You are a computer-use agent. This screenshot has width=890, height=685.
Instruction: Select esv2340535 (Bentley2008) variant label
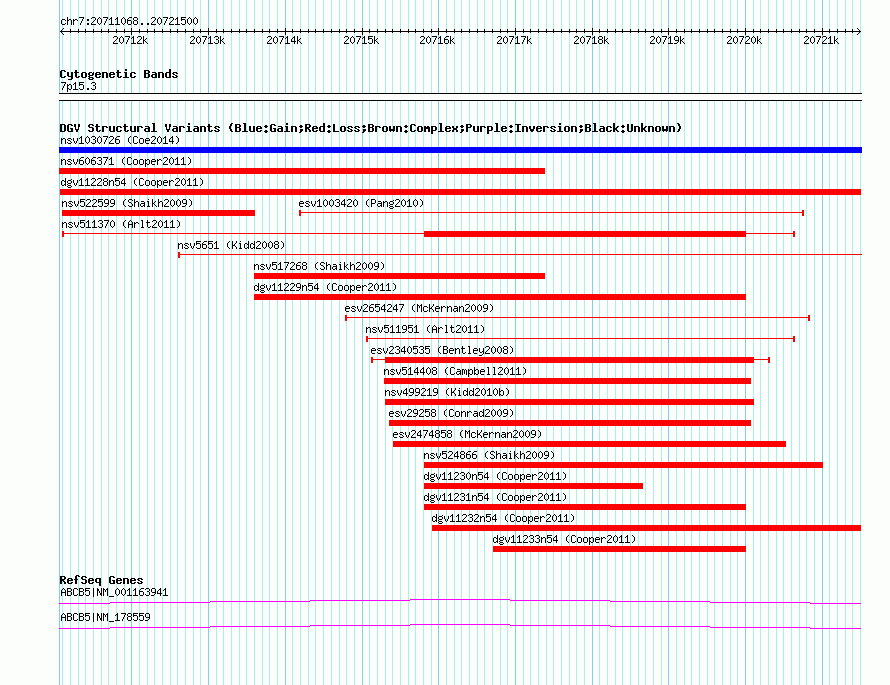click(x=442, y=350)
